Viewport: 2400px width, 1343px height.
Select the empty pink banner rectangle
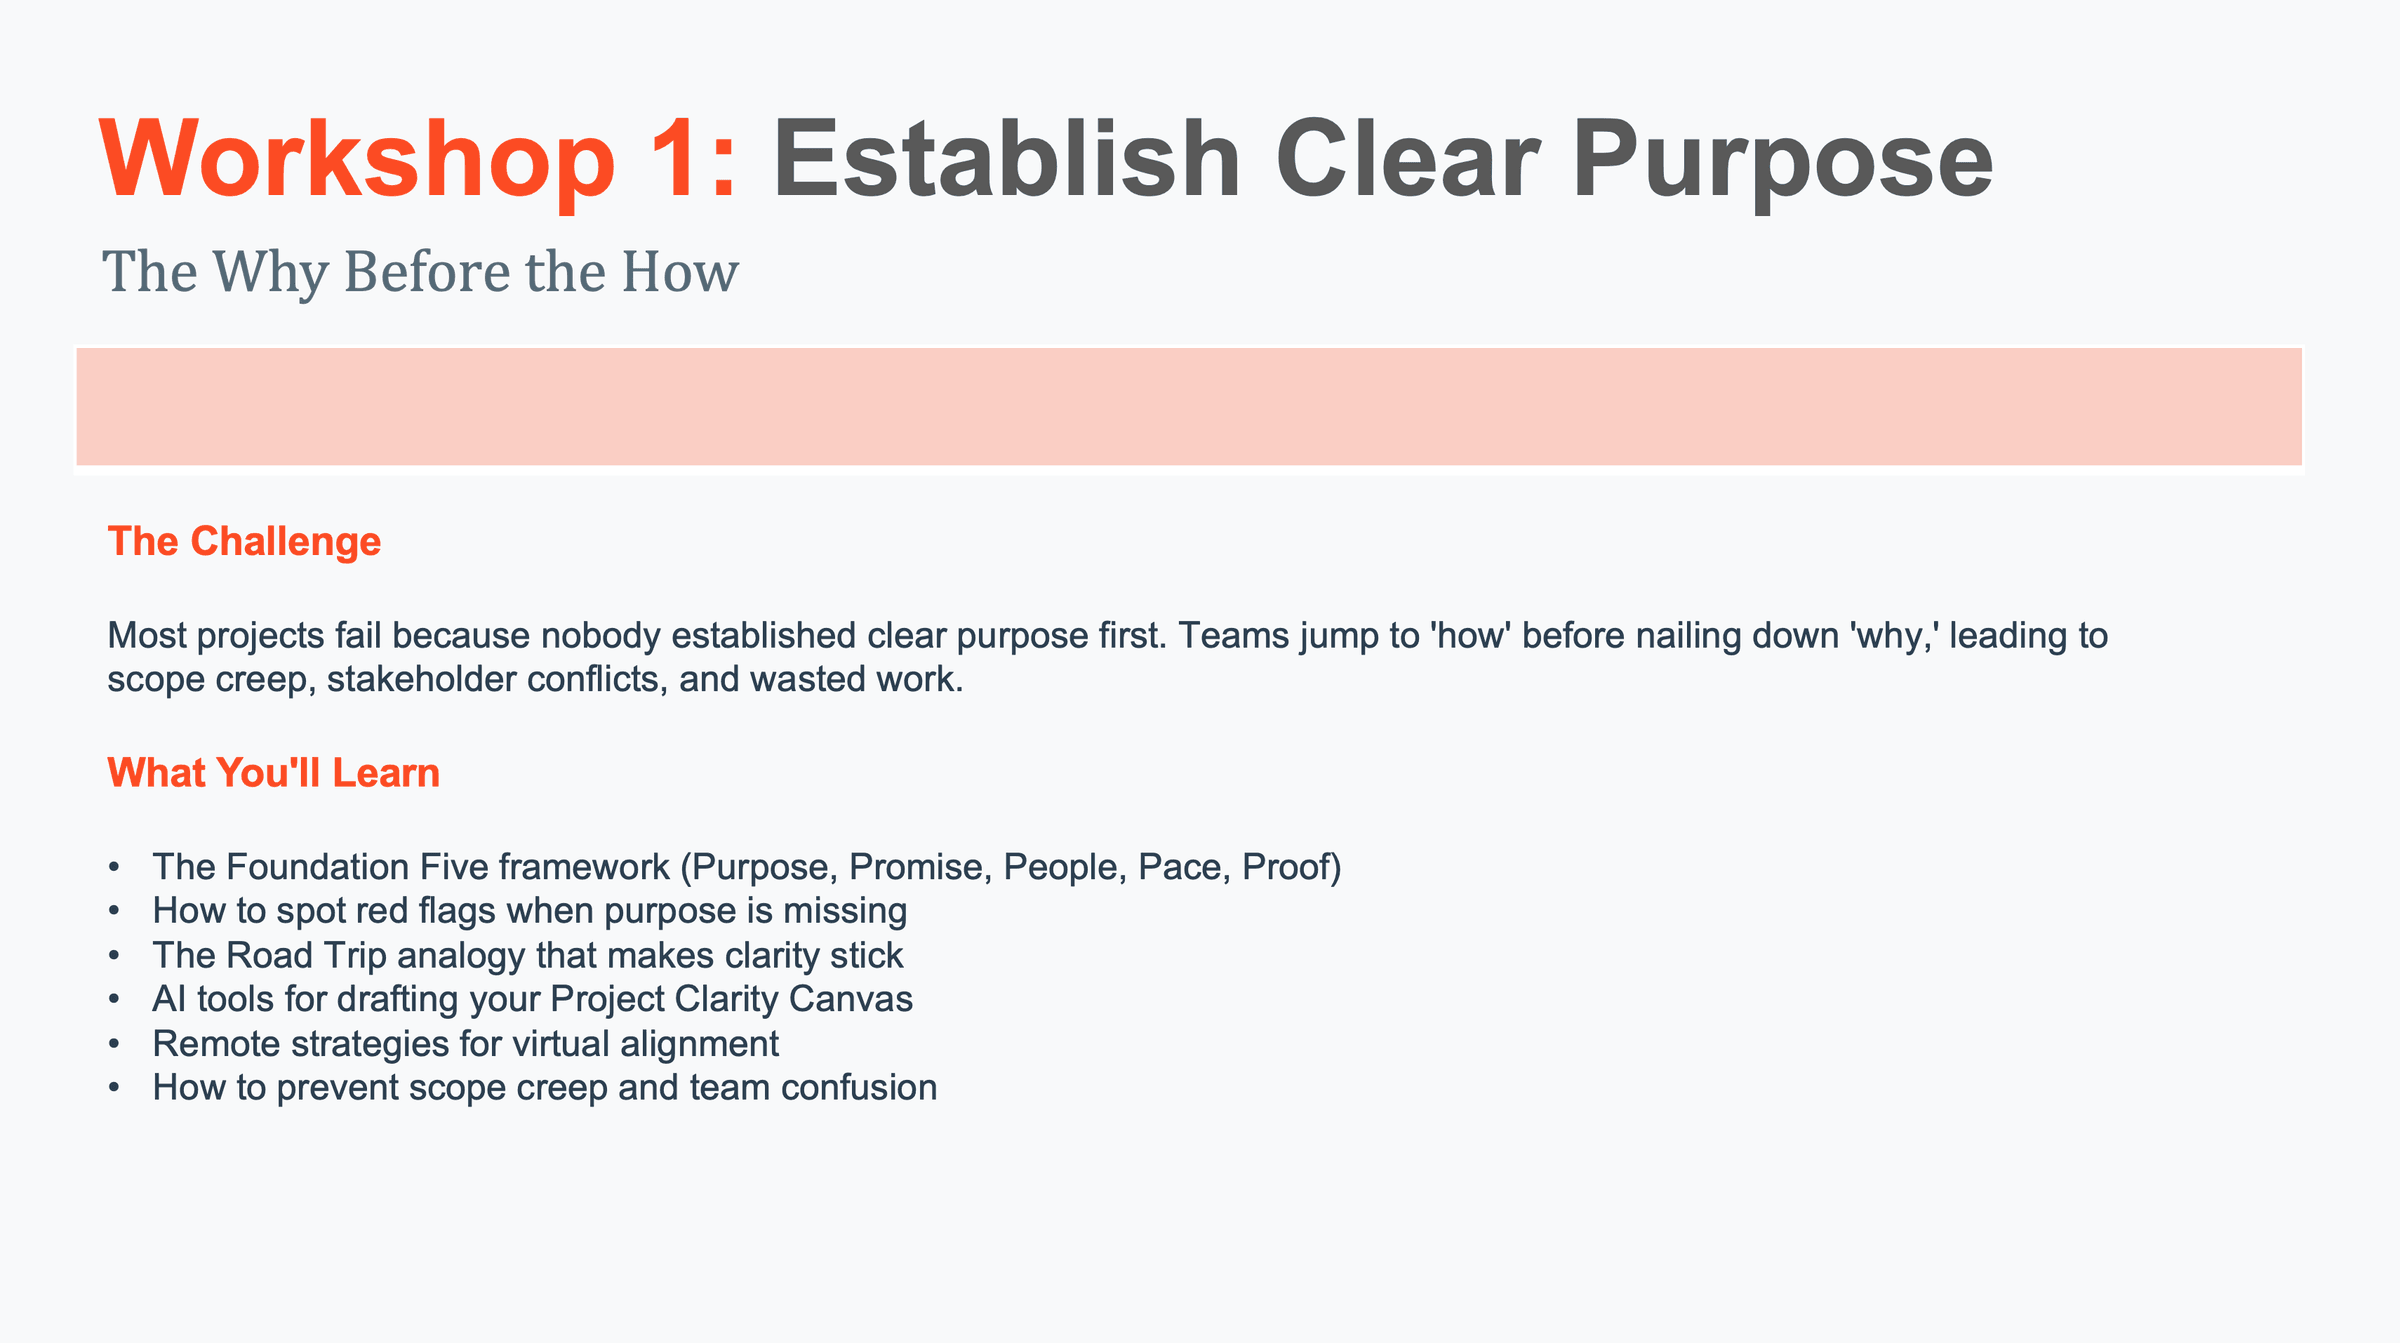click(1189, 407)
